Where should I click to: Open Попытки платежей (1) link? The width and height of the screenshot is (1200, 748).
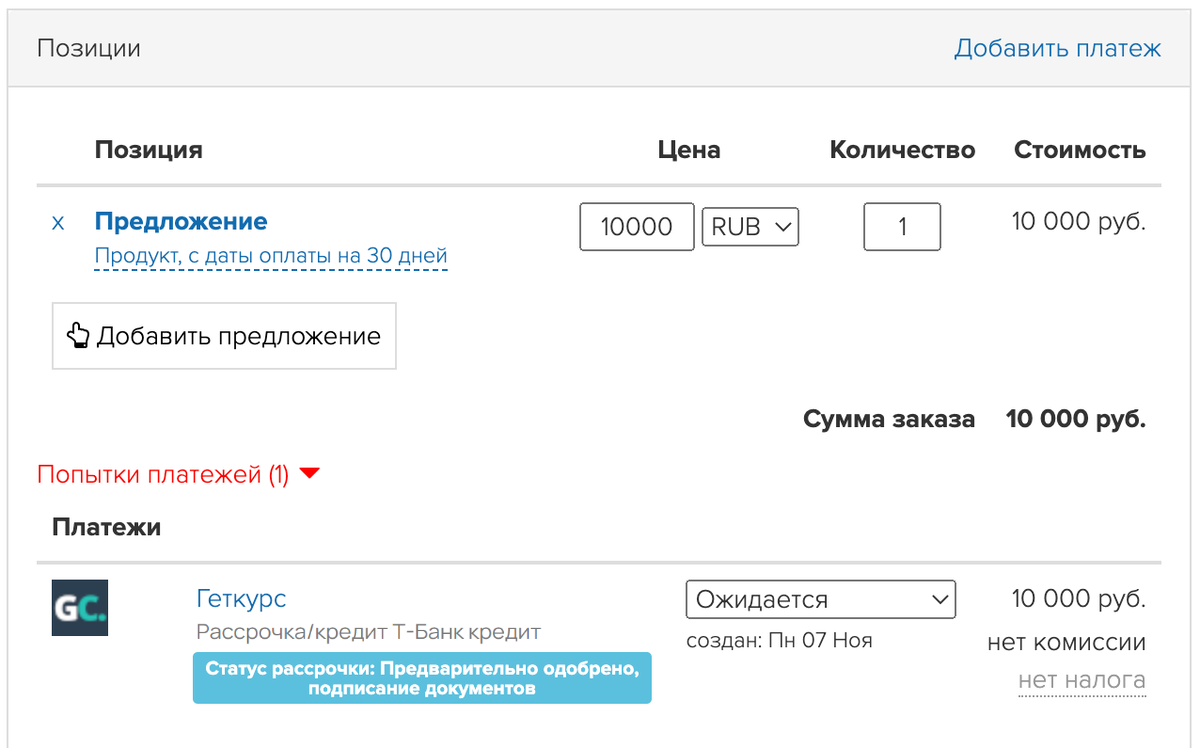(163, 475)
